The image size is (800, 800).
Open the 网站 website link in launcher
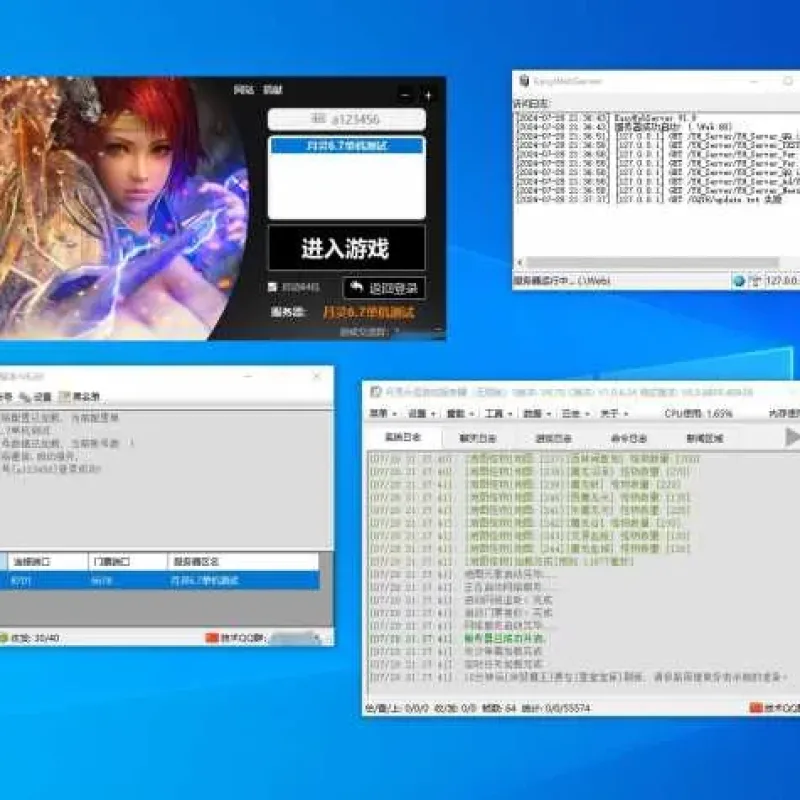244,90
